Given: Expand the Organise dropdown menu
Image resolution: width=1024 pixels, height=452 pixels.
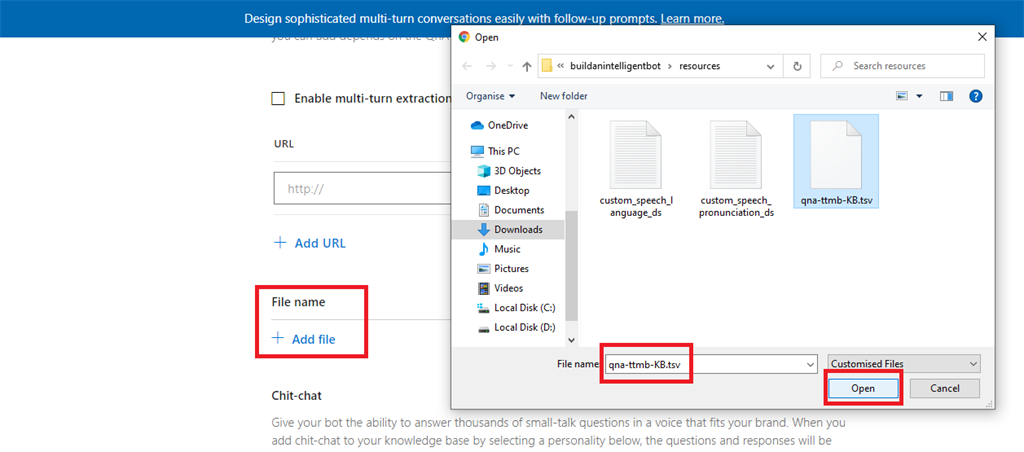Looking at the screenshot, I should (x=490, y=96).
